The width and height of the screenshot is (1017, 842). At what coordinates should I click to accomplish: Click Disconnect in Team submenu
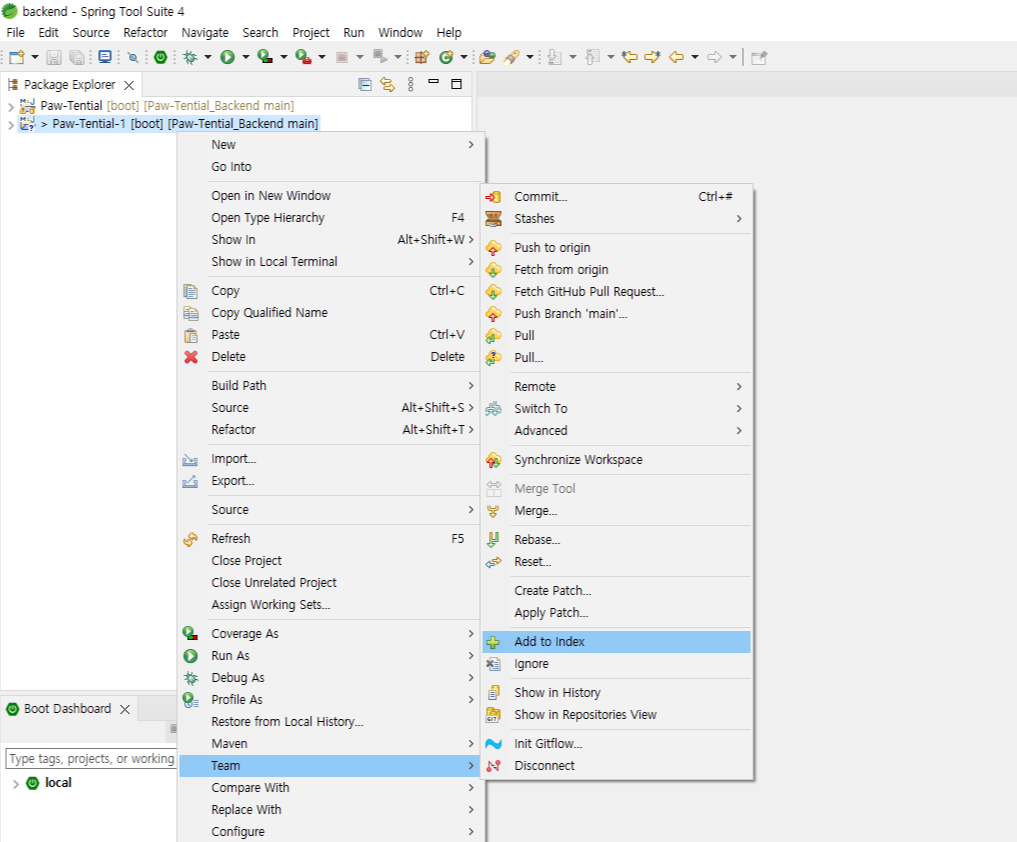(x=616, y=766)
